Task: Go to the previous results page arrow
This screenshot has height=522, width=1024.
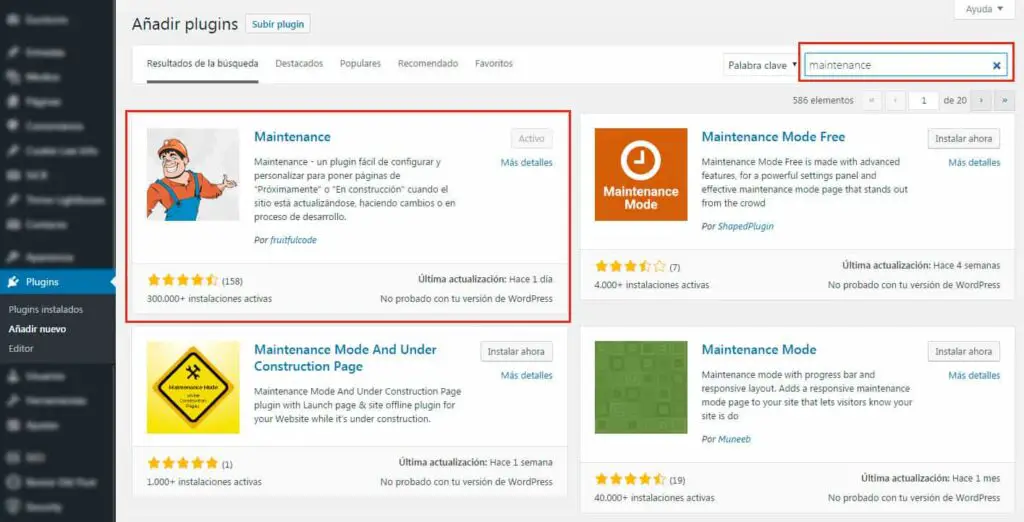Action: [895, 101]
